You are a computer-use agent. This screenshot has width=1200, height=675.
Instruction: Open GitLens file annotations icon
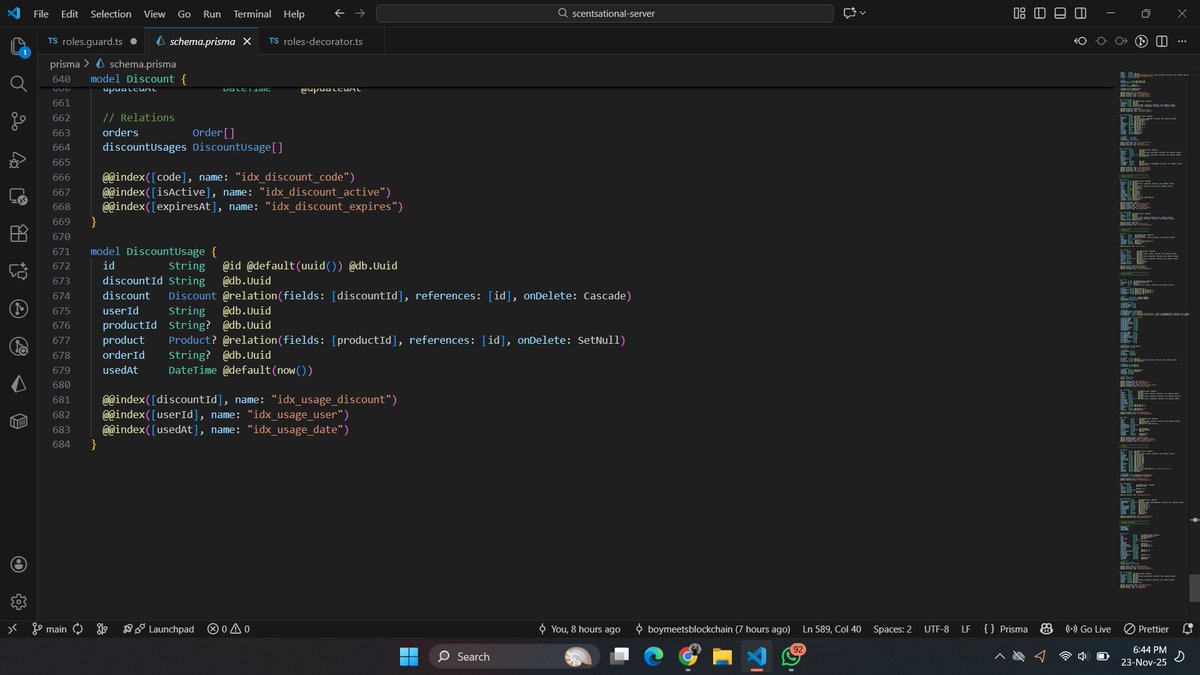point(1143,41)
